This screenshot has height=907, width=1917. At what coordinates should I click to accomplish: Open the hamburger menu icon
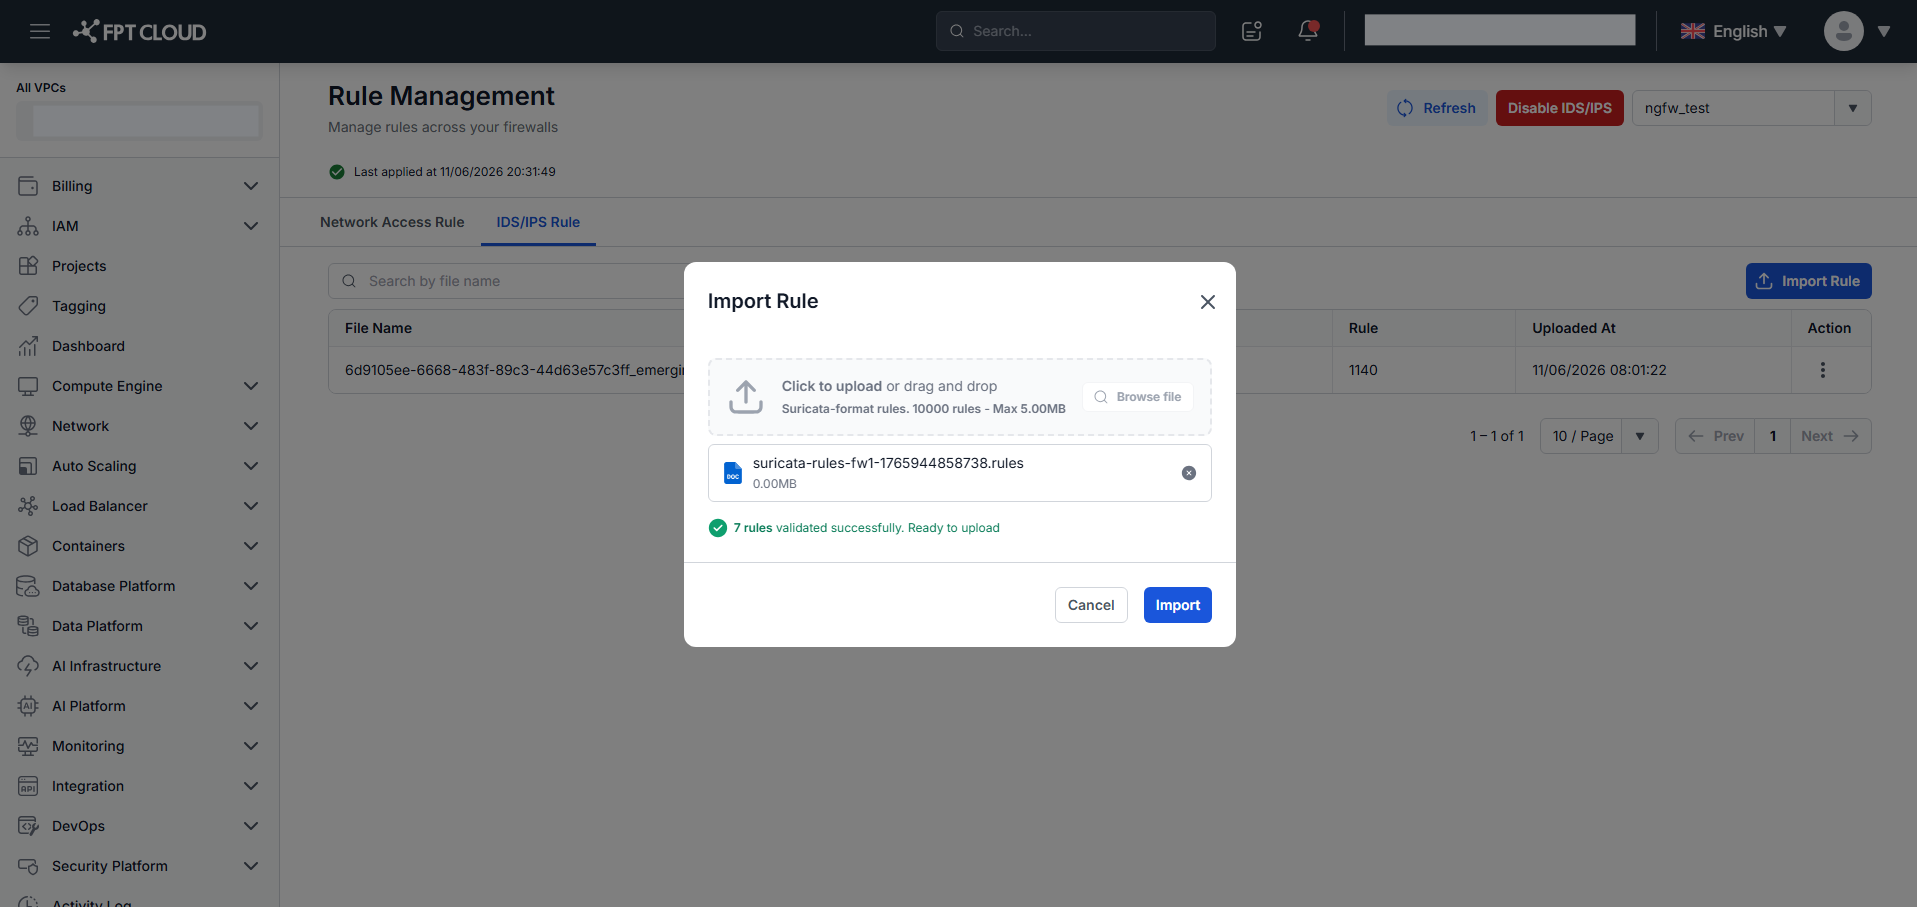[x=40, y=31]
